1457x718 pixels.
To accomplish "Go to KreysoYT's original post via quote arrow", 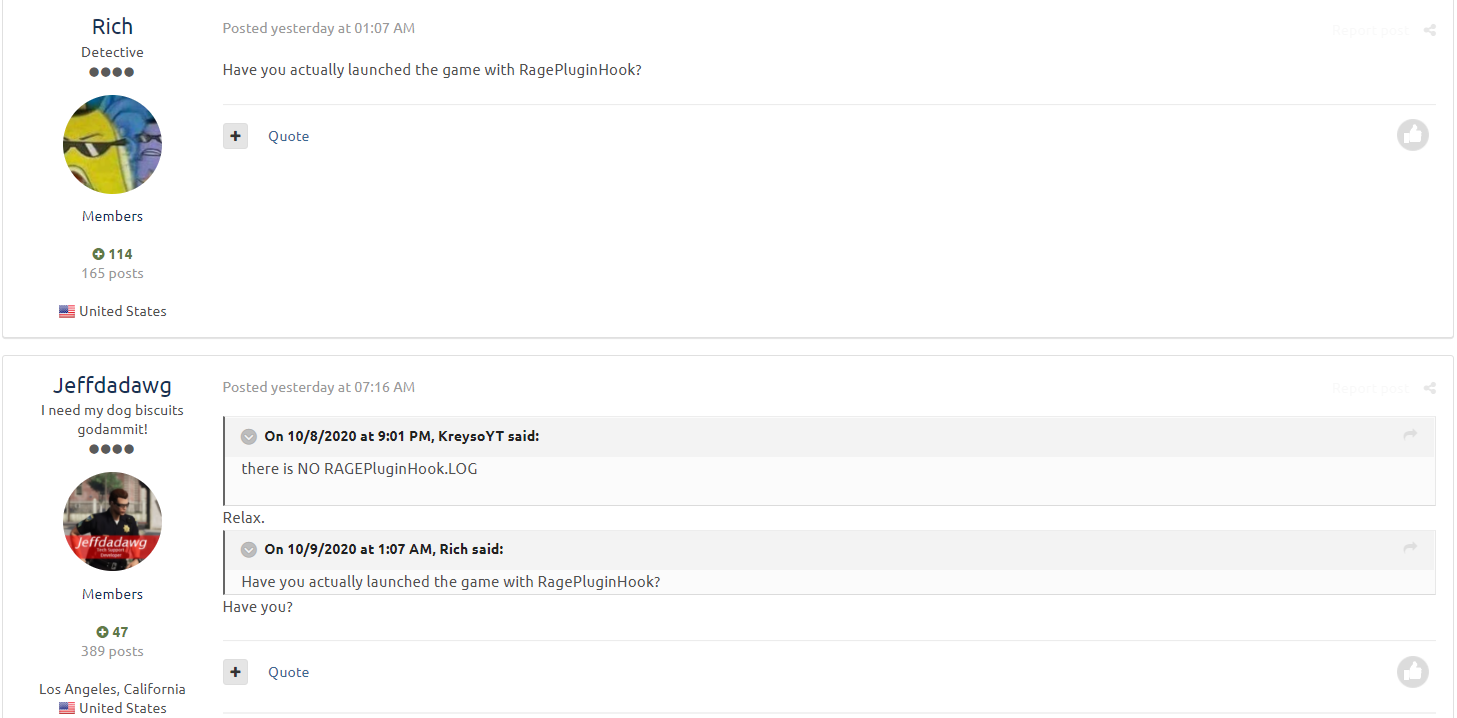I will [1410, 435].
